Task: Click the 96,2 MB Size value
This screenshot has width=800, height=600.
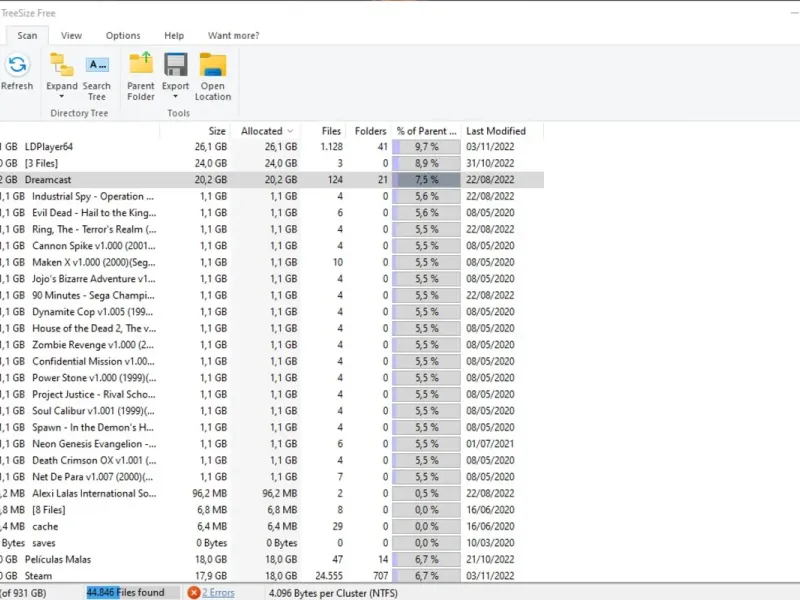Action: point(210,493)
